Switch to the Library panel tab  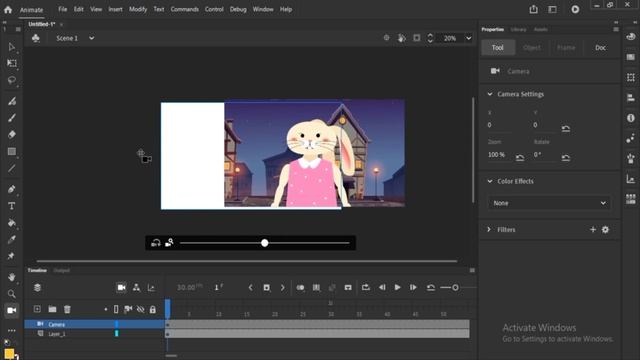click(x=518, y=29)
